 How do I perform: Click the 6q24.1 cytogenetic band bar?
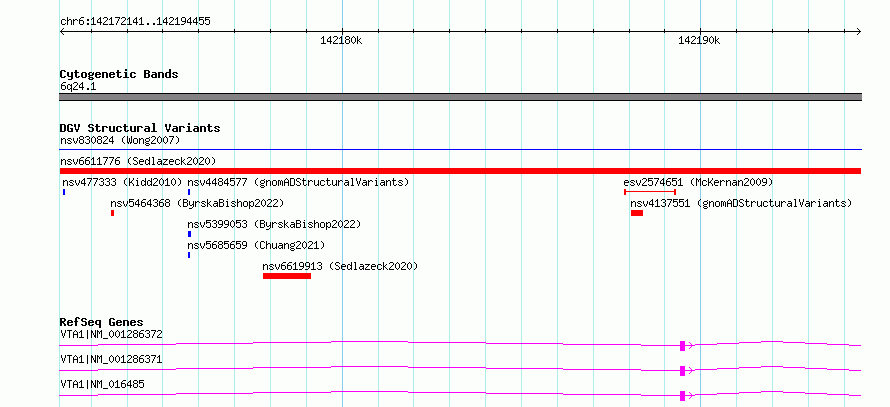[460, 97]
